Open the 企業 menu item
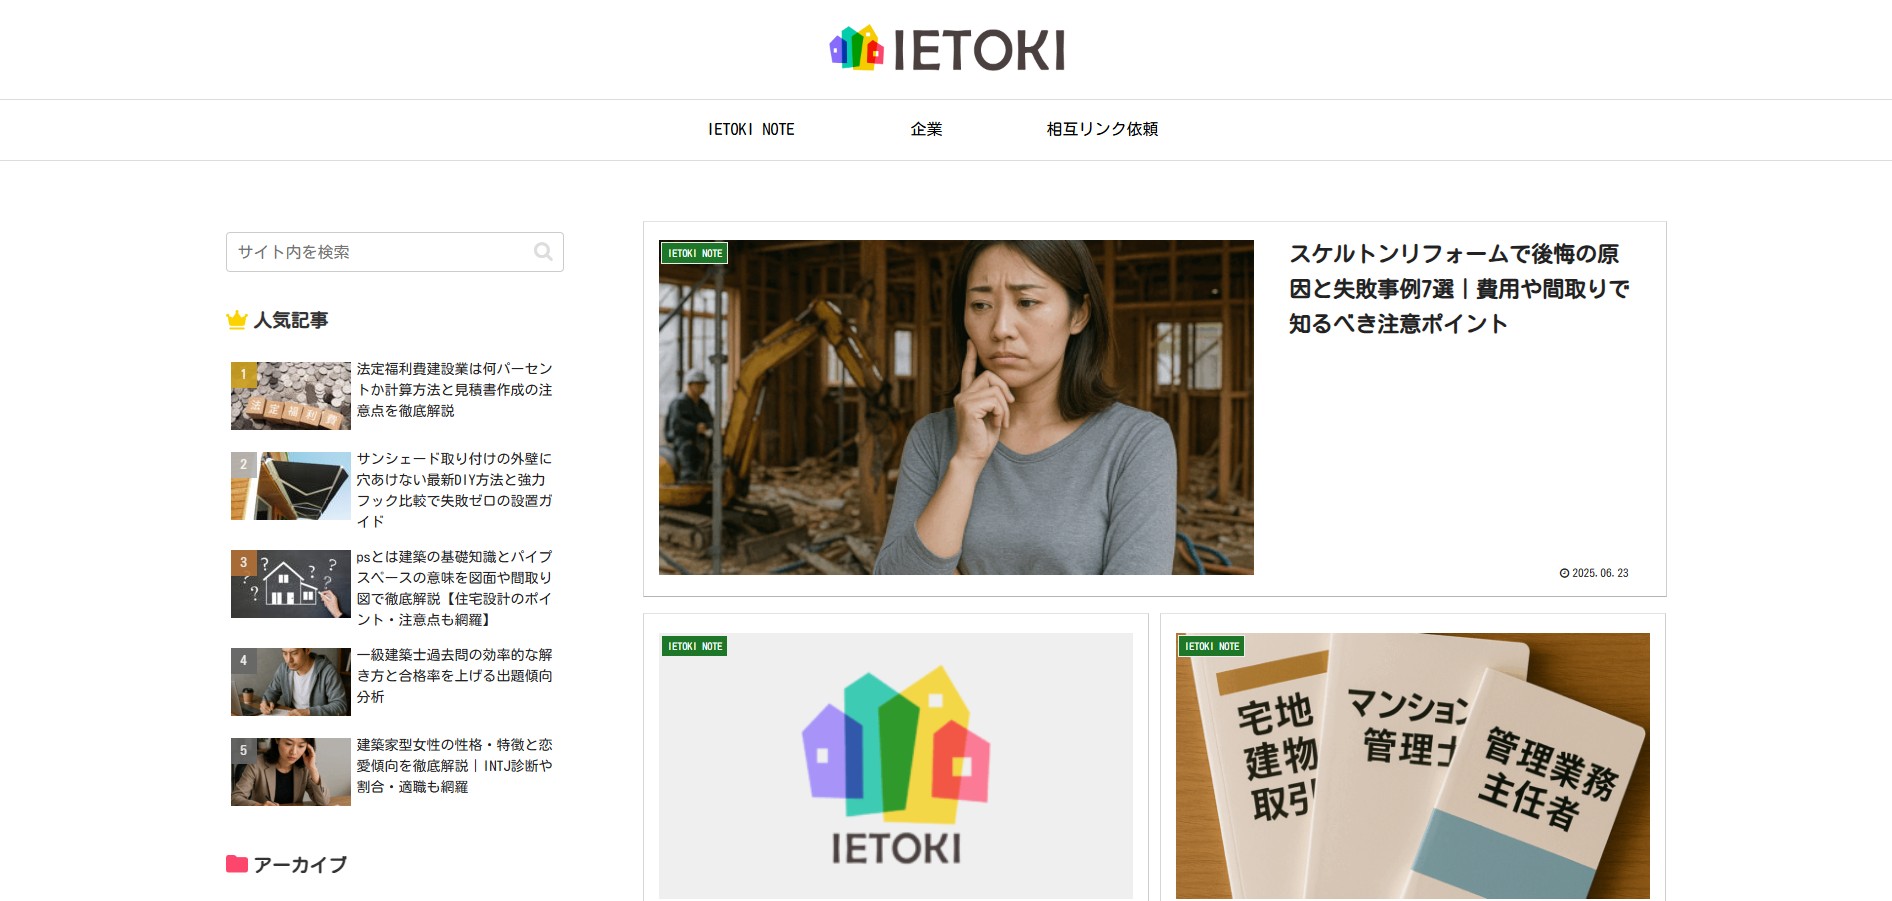The width and height of the screenshot is (1892, 901). pos(926,129)
